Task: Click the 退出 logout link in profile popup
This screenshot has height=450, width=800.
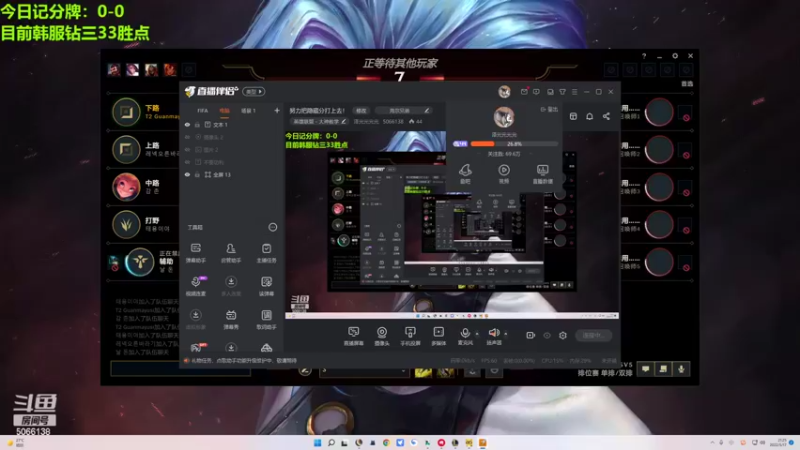Action: (549, 109)
